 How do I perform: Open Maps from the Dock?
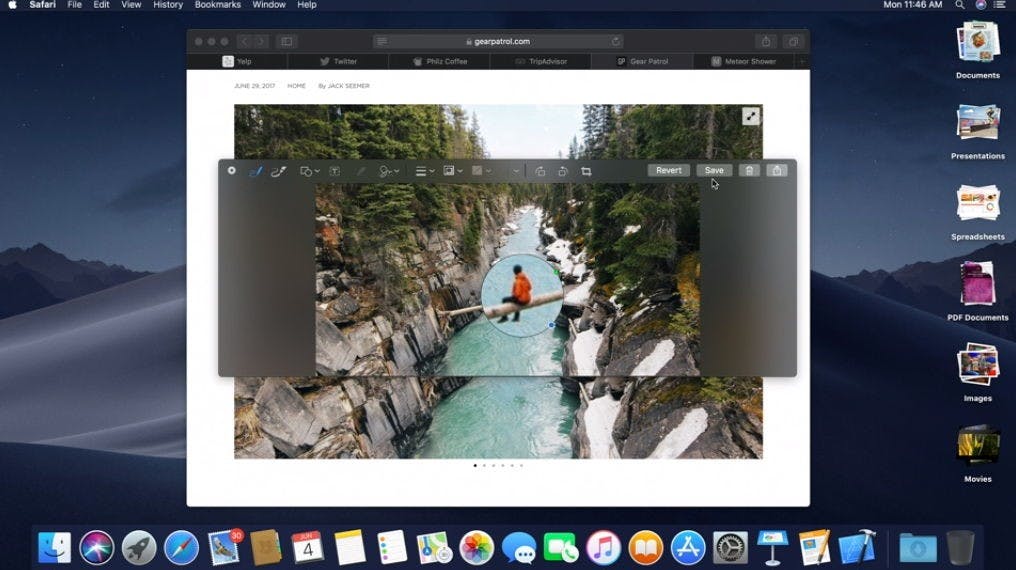coord(434,547)
